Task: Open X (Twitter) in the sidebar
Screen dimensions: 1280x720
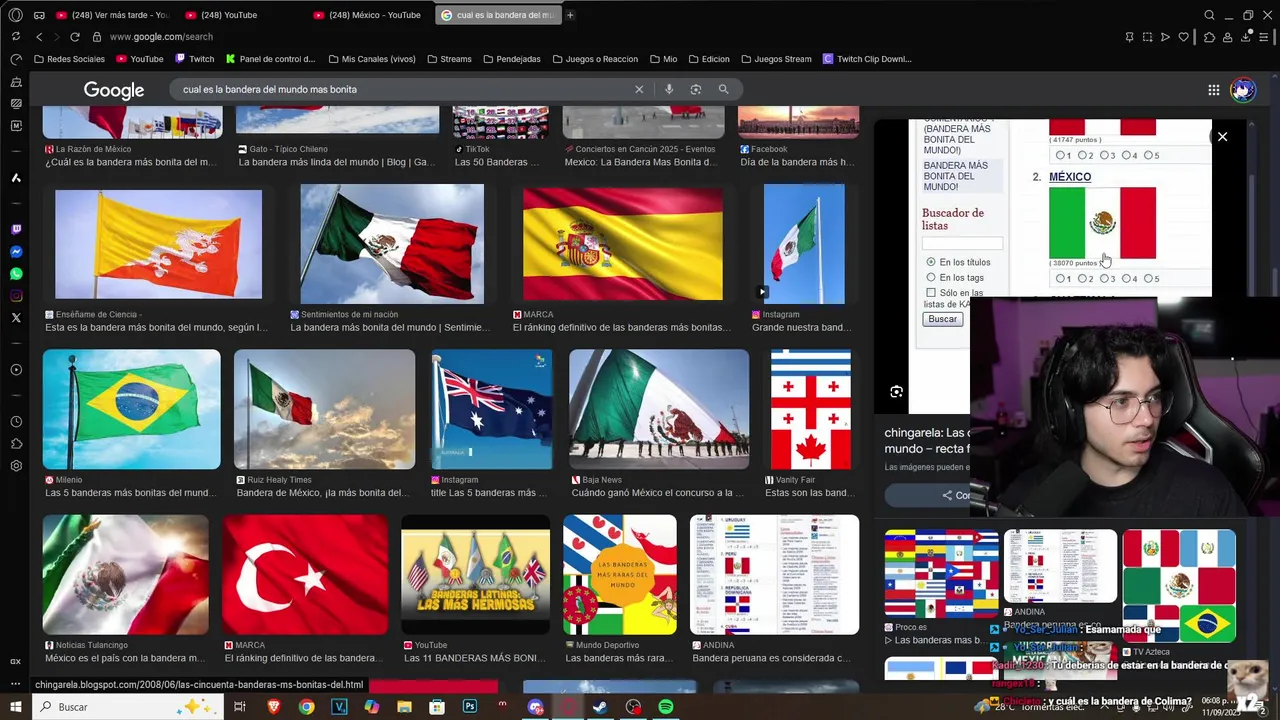Action: [x=16, y=318]
